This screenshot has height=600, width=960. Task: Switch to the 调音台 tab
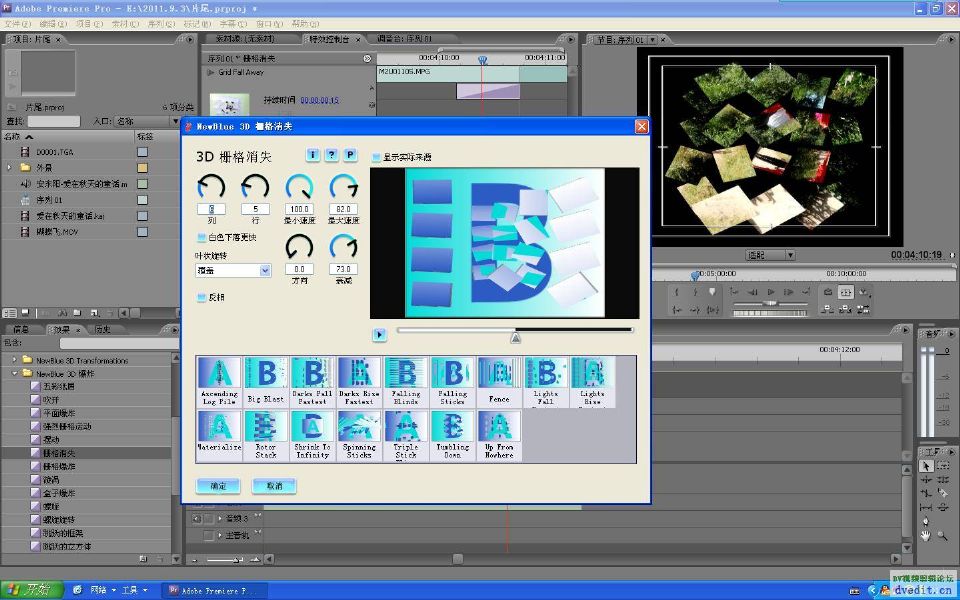point(404,39)
